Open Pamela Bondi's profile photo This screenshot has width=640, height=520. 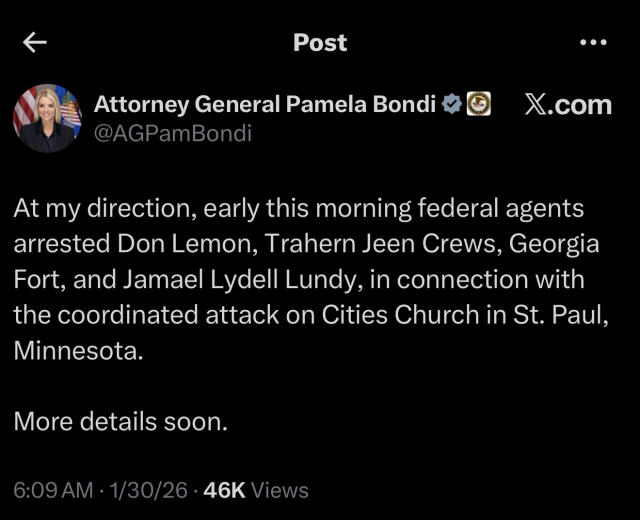pyautogui.click(x=47, y=117)
